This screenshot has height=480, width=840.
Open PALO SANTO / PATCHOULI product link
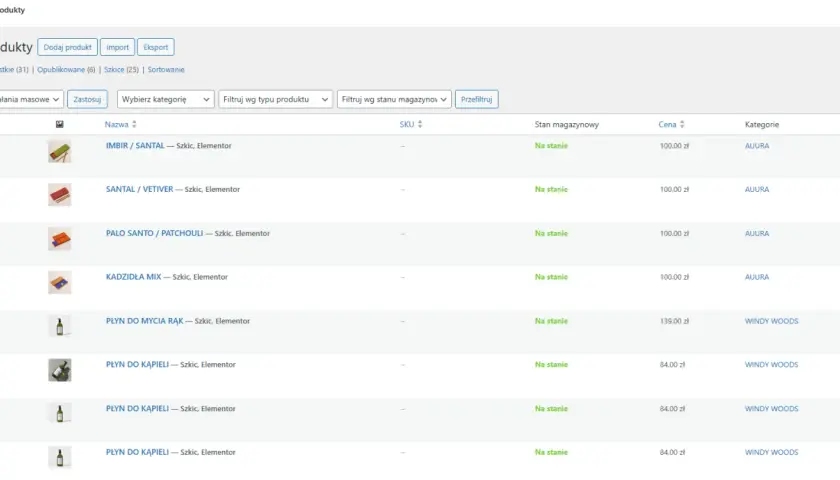click(x=154, y=233)
